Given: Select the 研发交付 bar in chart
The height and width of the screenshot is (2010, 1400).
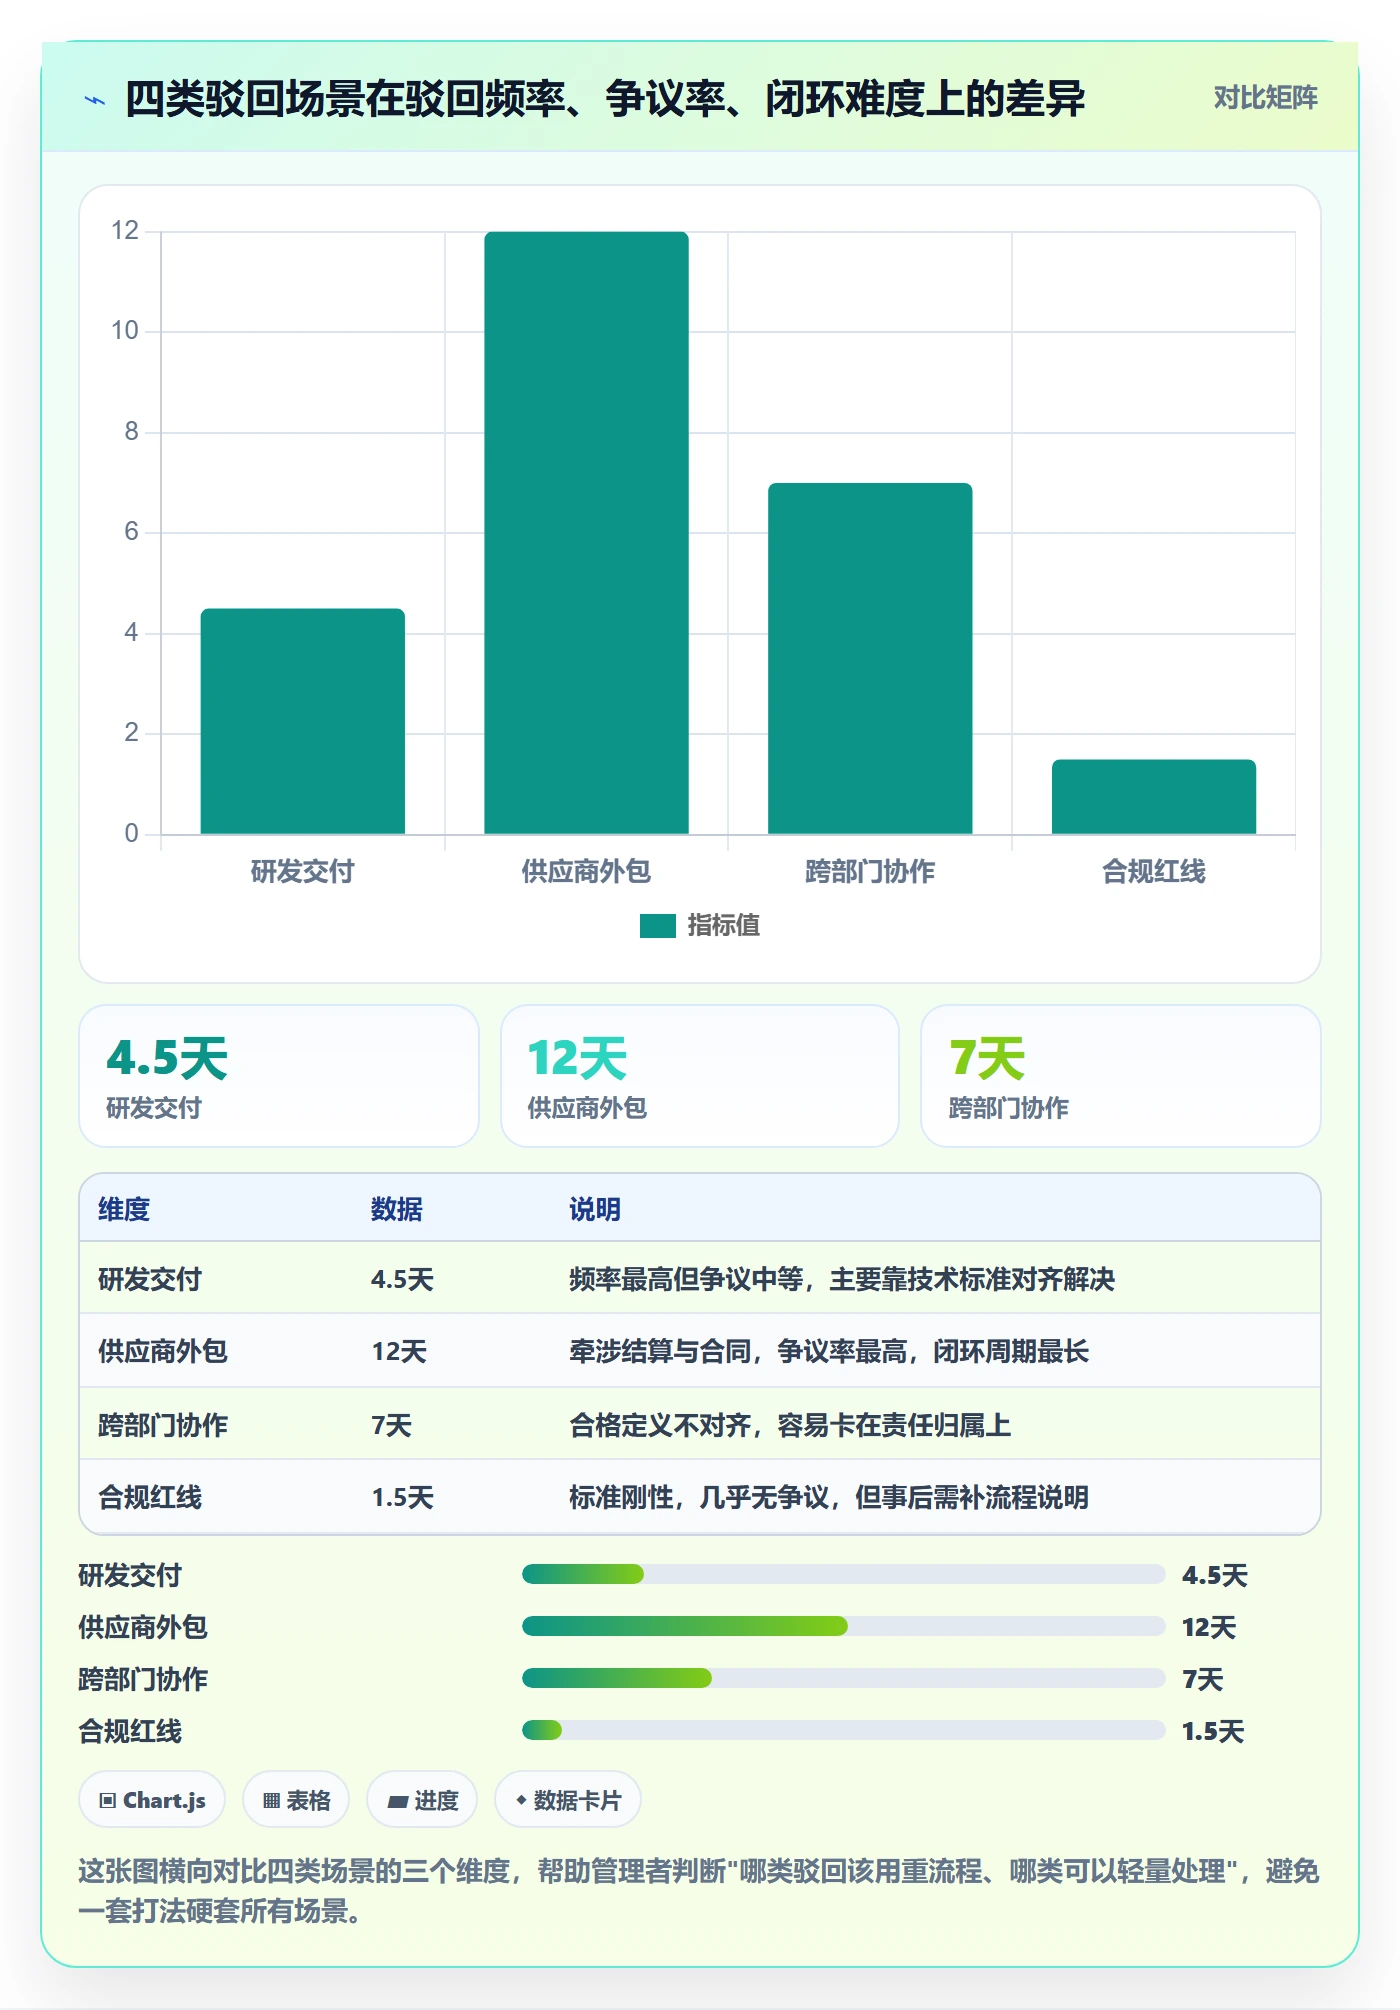Looking at the screenshot, I should click(303, 721).
